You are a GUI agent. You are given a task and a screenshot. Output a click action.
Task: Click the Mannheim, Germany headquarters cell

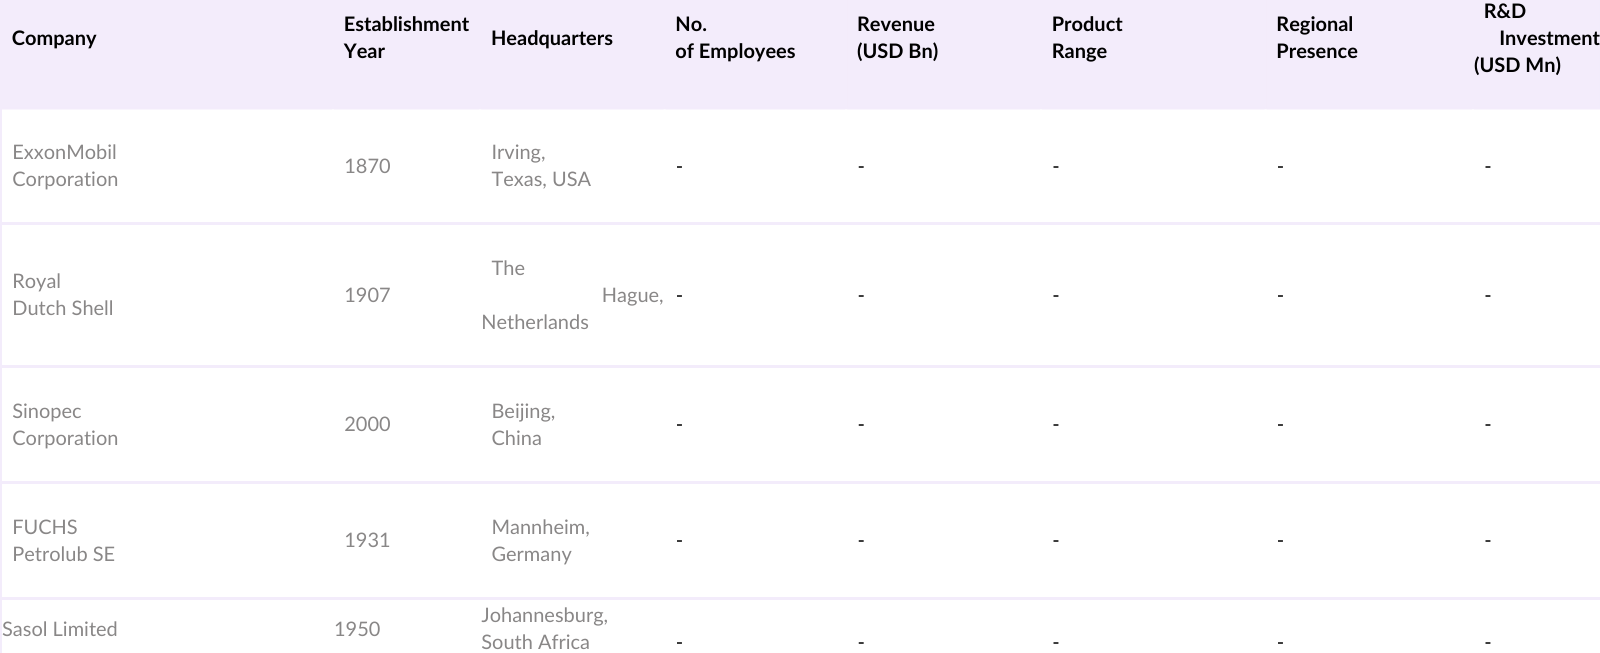[x=540, y=541]
